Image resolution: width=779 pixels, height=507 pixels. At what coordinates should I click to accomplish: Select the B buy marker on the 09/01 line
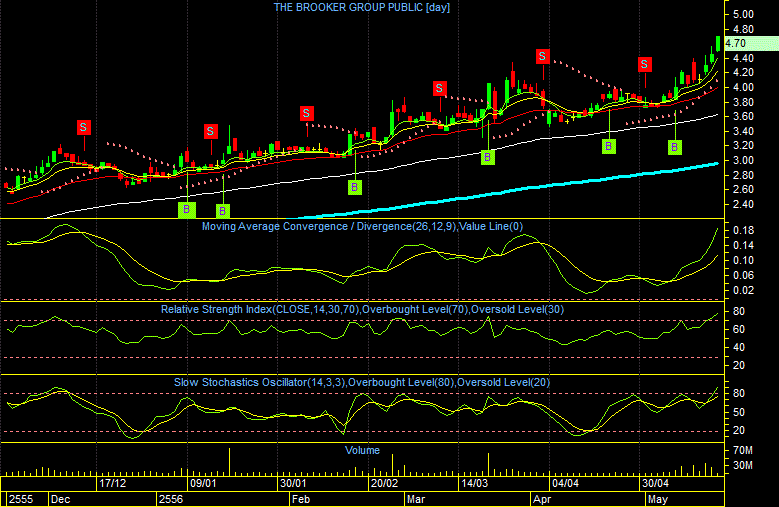pos(187,210)
